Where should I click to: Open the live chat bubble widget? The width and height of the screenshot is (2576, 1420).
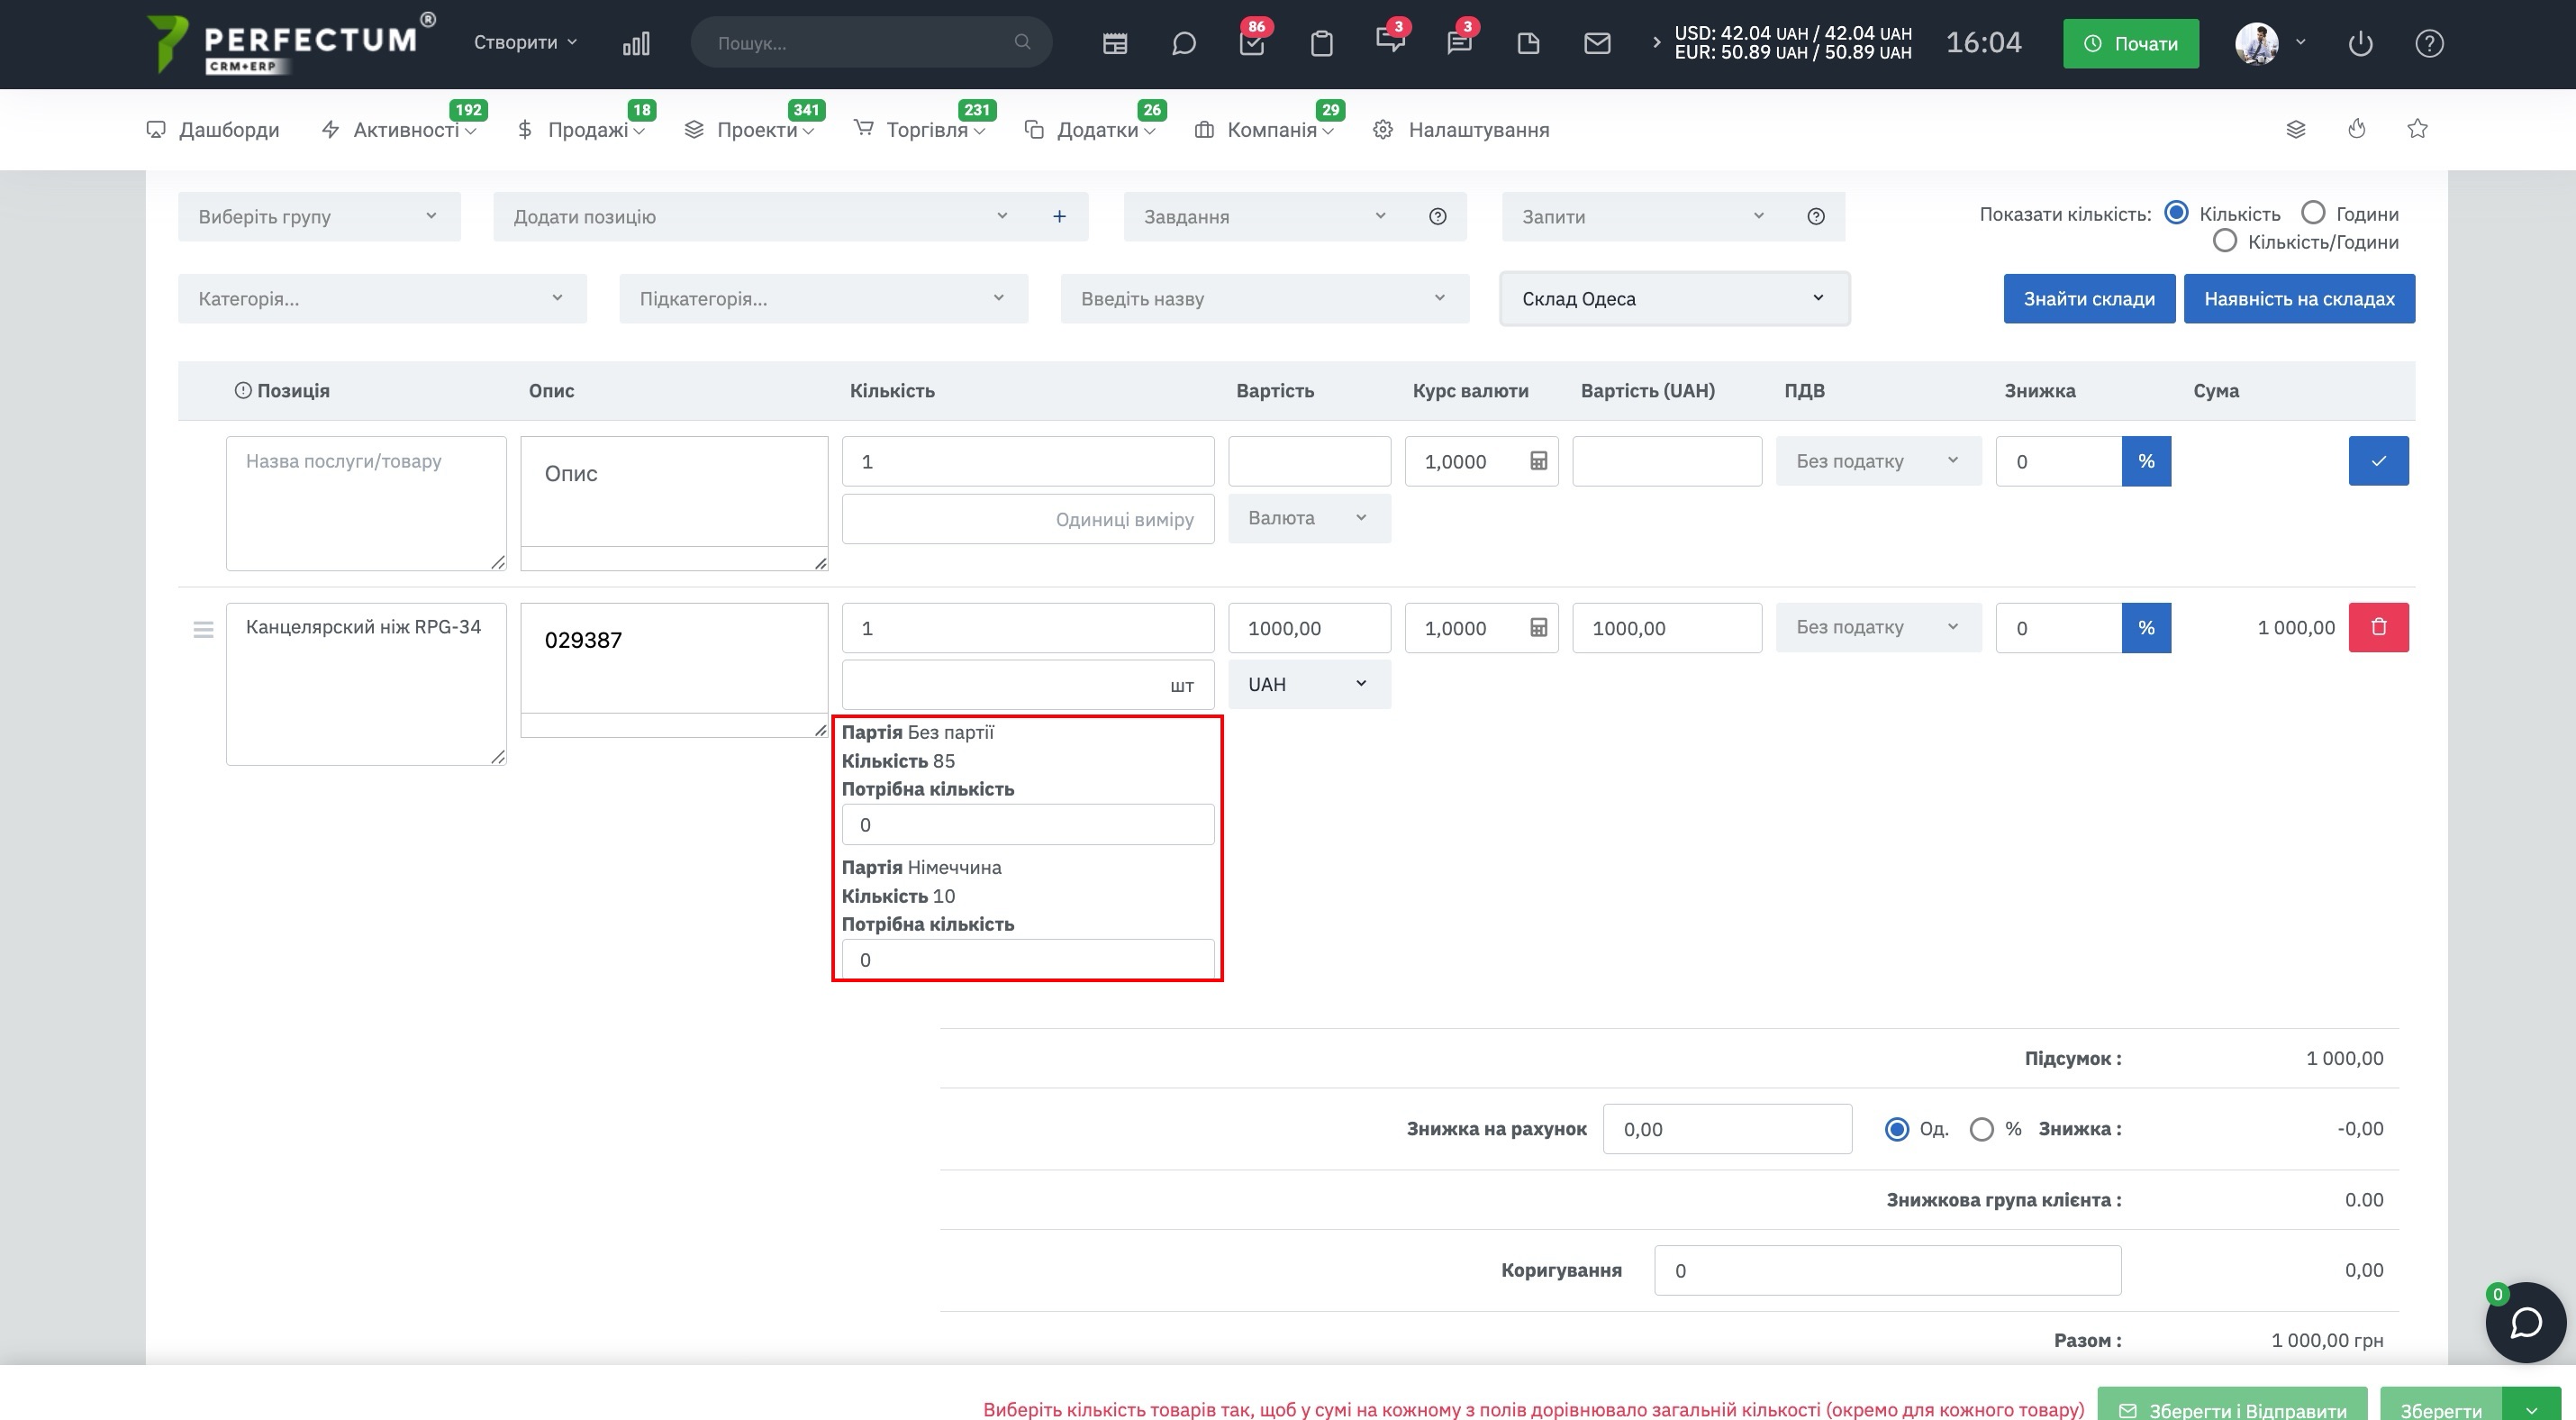point(2525,1322)
